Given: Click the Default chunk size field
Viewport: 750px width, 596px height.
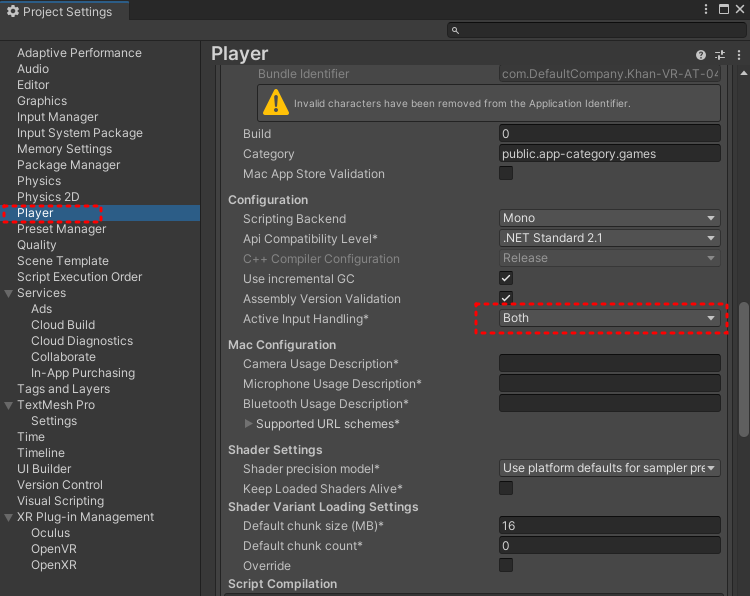Looking at the screenshot, I should (x=609, y=526).
